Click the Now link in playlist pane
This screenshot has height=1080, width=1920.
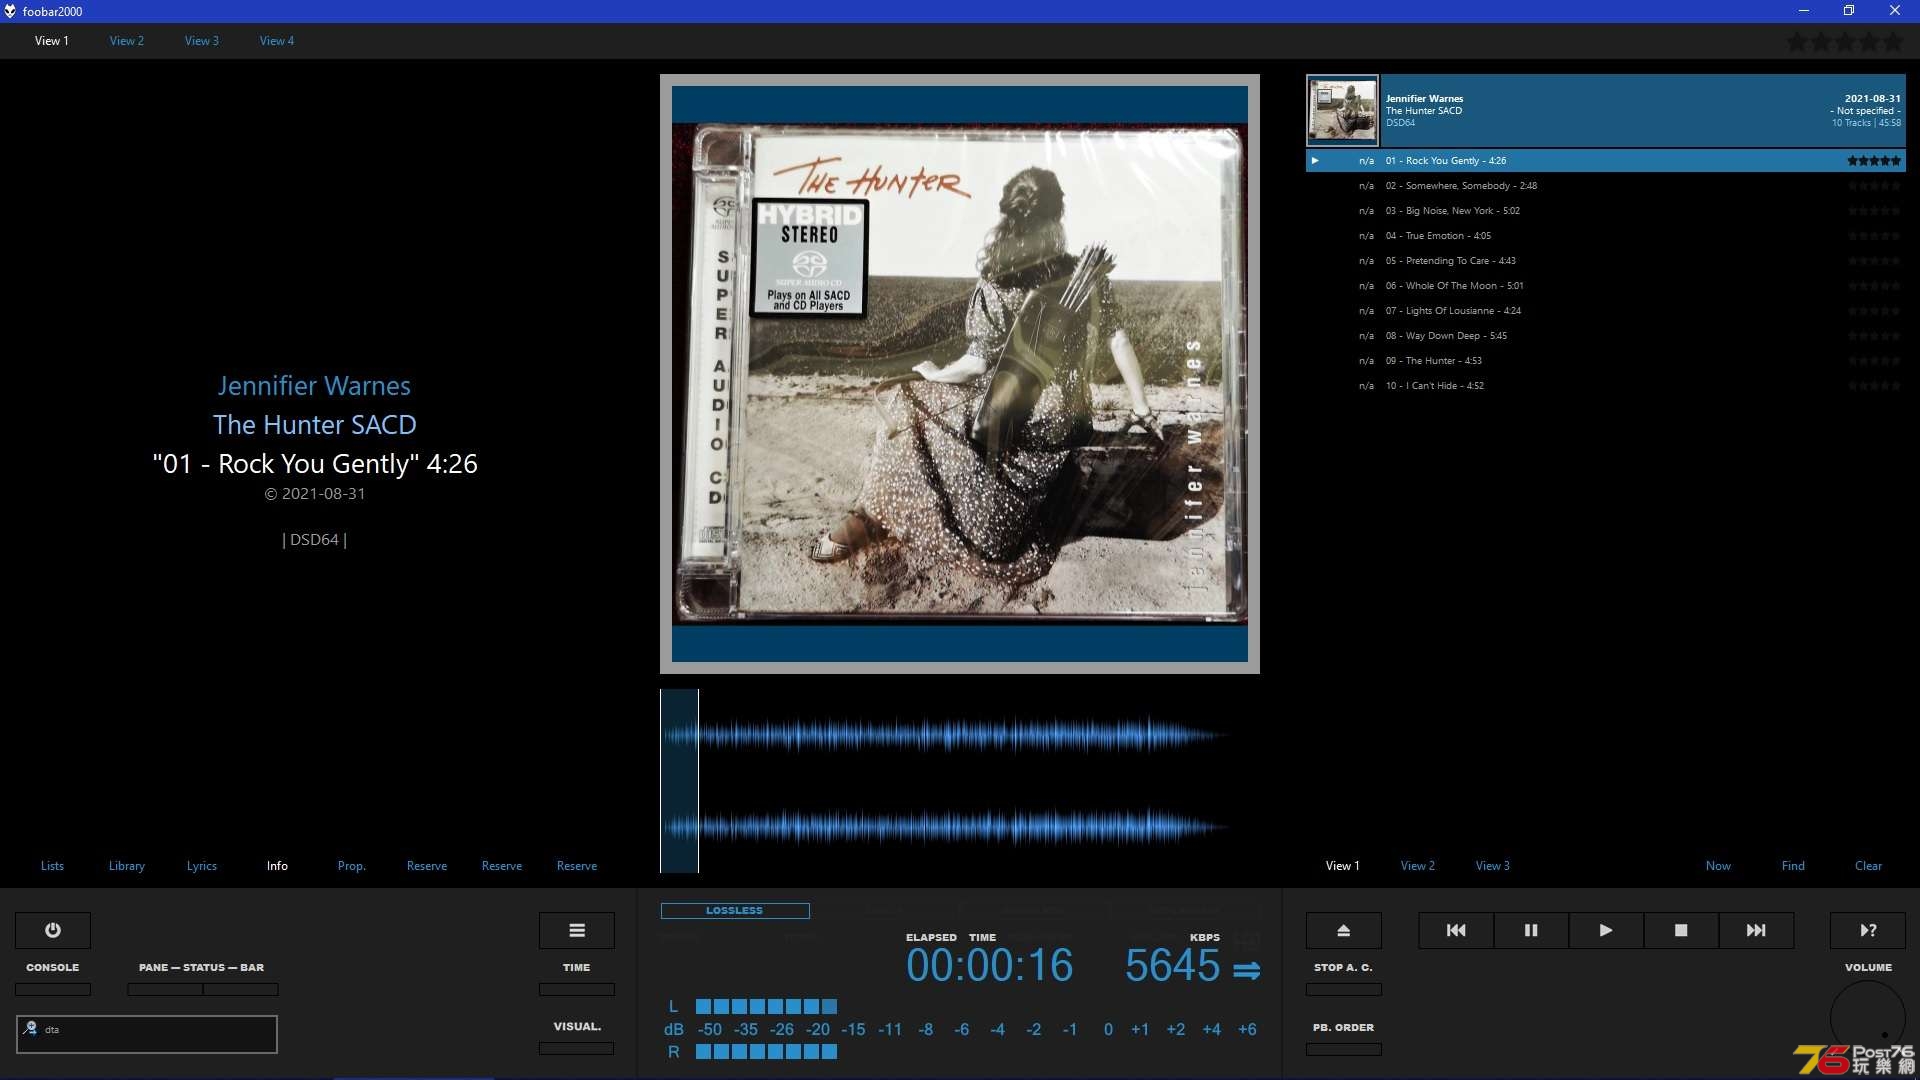1718,866
